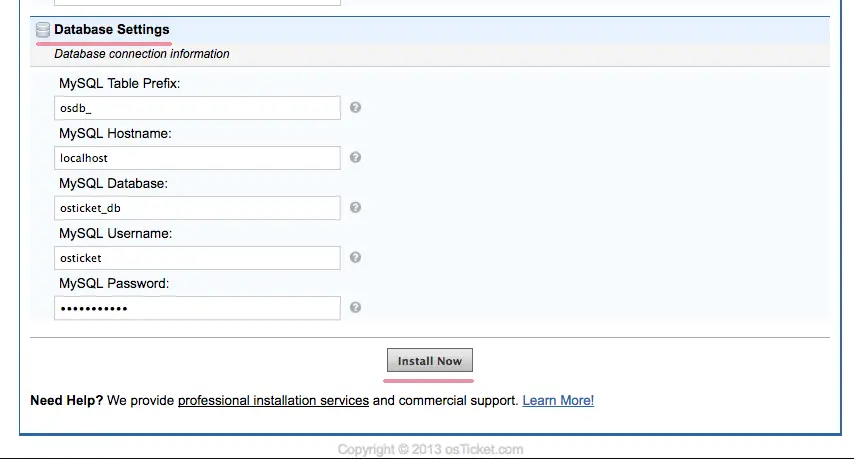Select the MySQL Database field with osticket_db
Viewport: 854px width, 459px height.
pos(197,208)
